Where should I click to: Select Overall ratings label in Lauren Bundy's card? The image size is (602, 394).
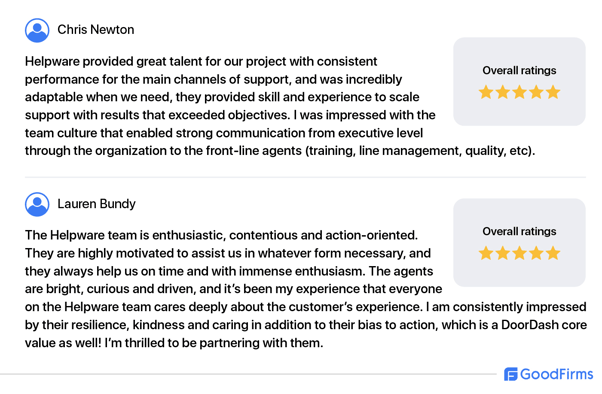[x=519, y=232]
